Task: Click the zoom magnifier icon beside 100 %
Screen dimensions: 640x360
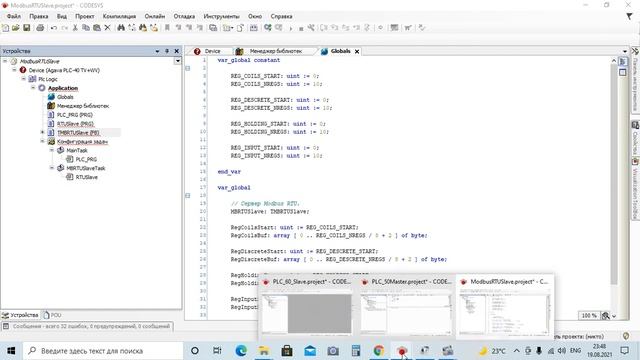Action: click(606, 316)
